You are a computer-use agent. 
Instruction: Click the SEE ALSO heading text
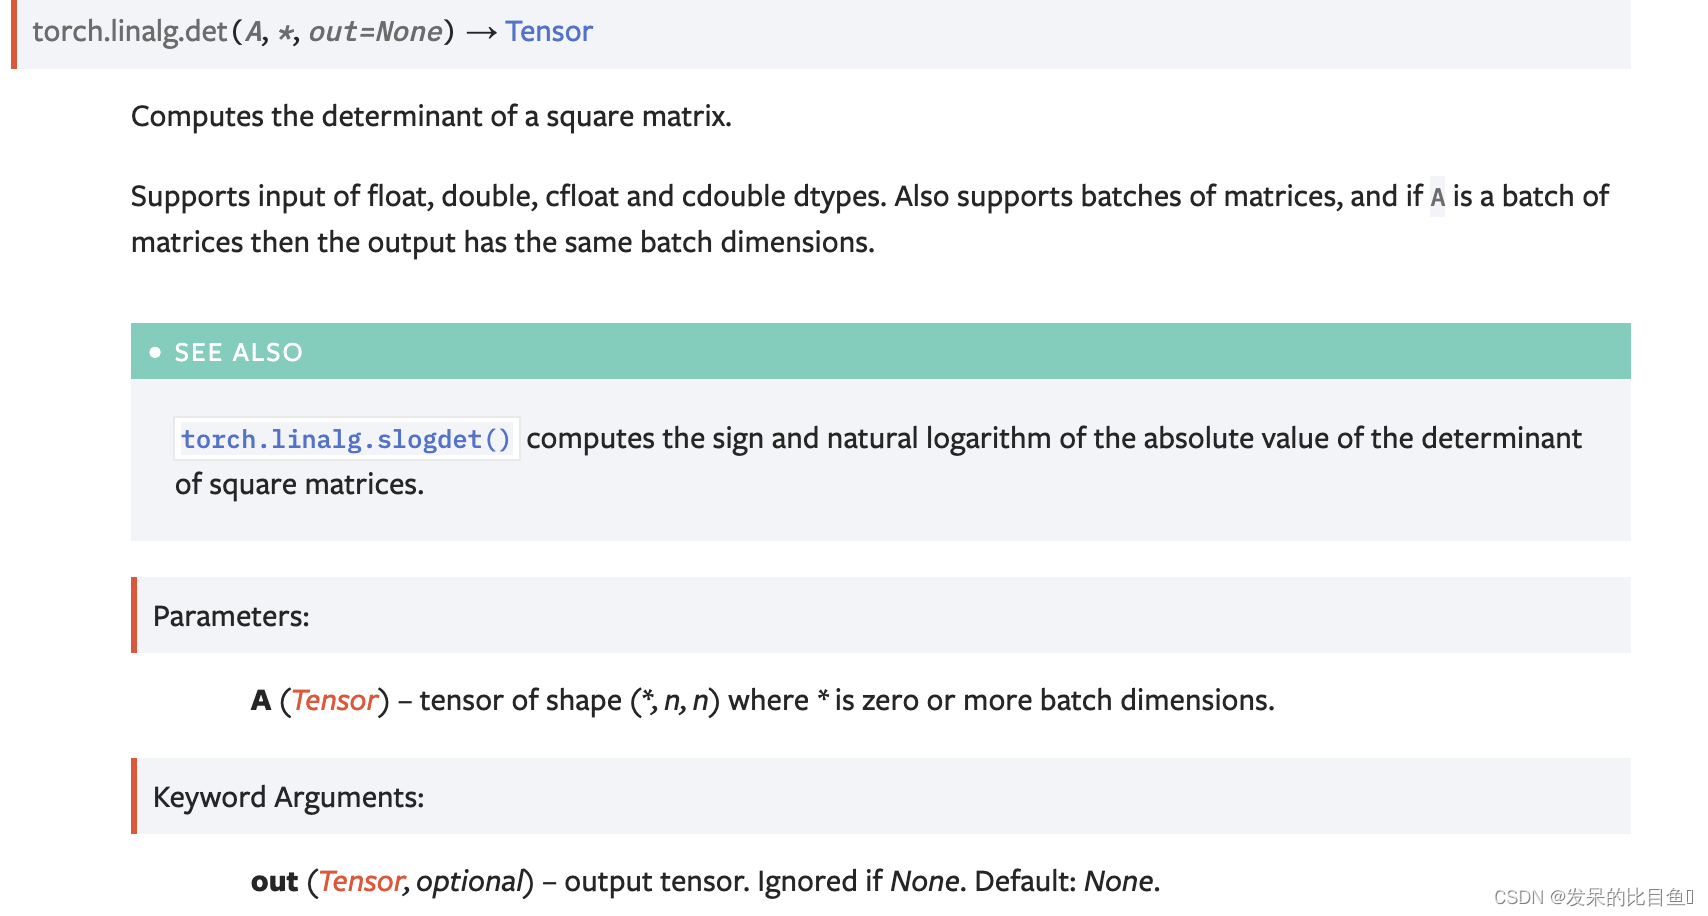[238, 352]
